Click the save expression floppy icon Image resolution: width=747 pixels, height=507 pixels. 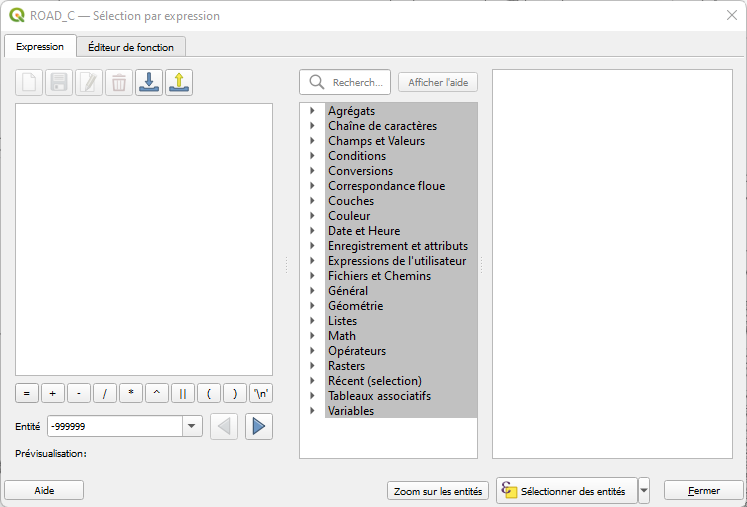tap(59, 82)
